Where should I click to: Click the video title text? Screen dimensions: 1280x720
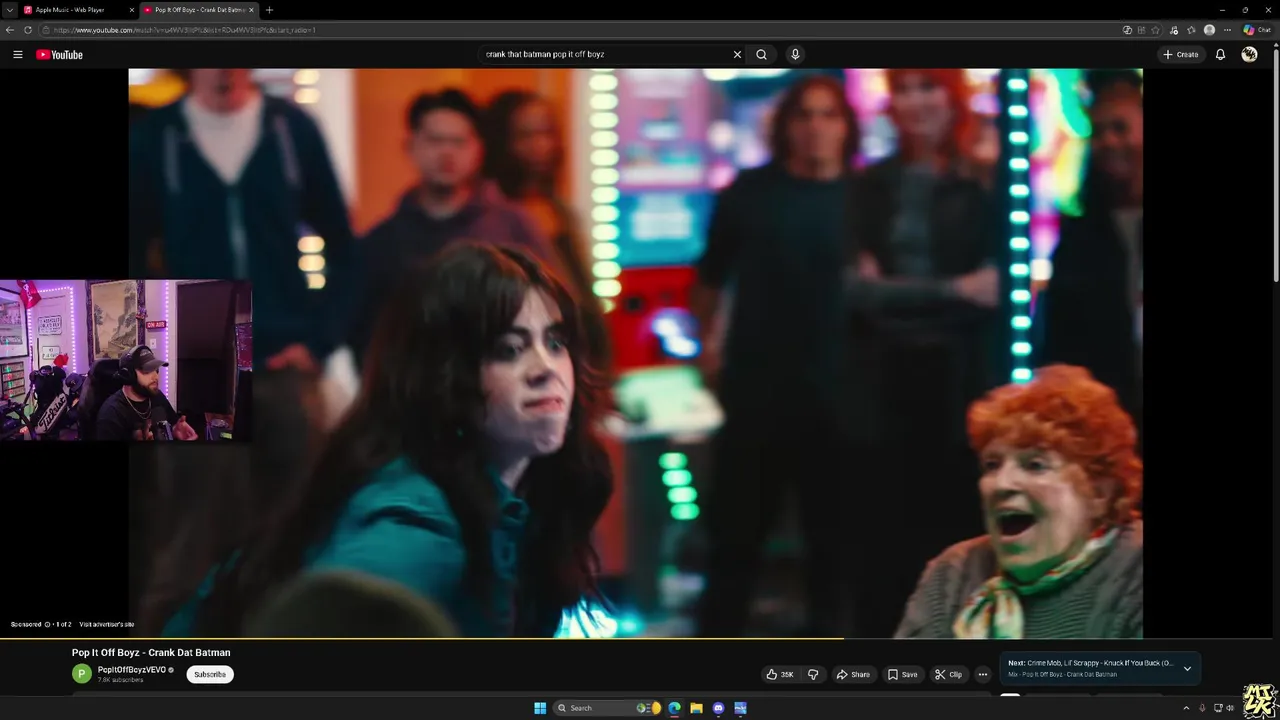tap(151, 652)
